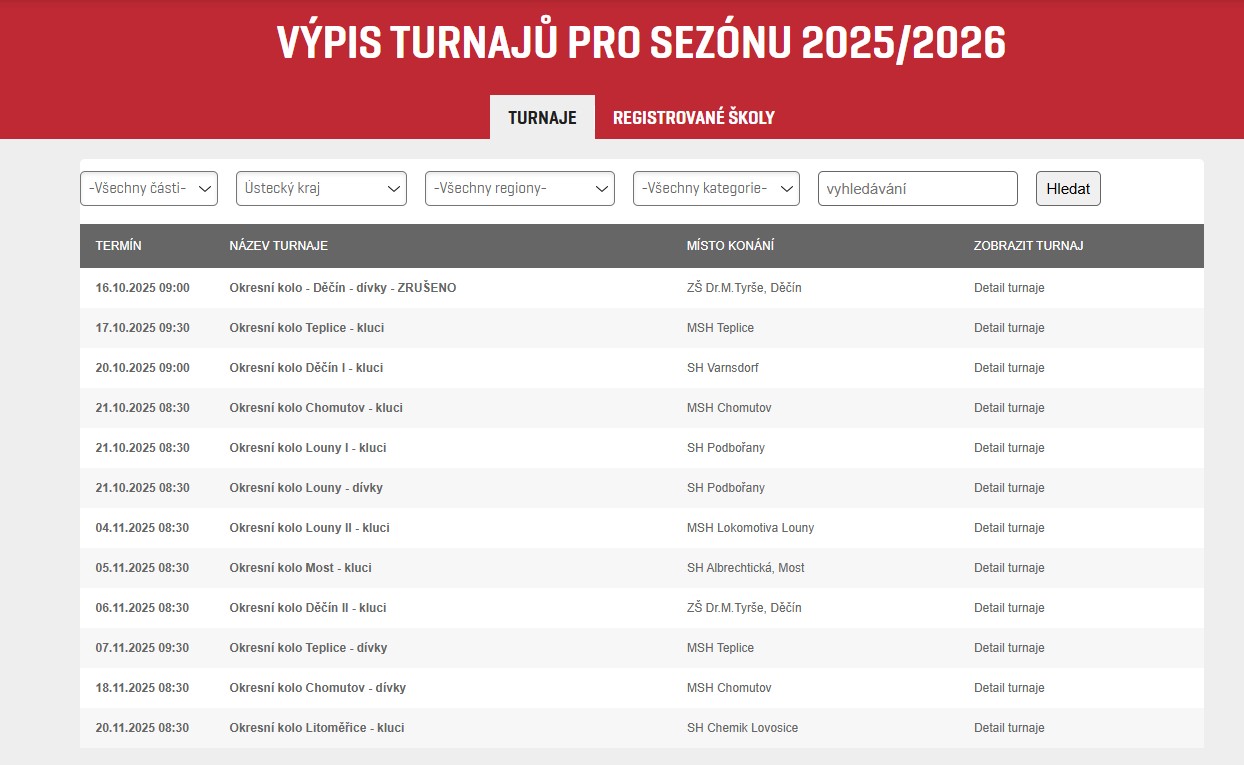
Task: Switch to the Turnaje tab
Action: [x=542, y=117]
